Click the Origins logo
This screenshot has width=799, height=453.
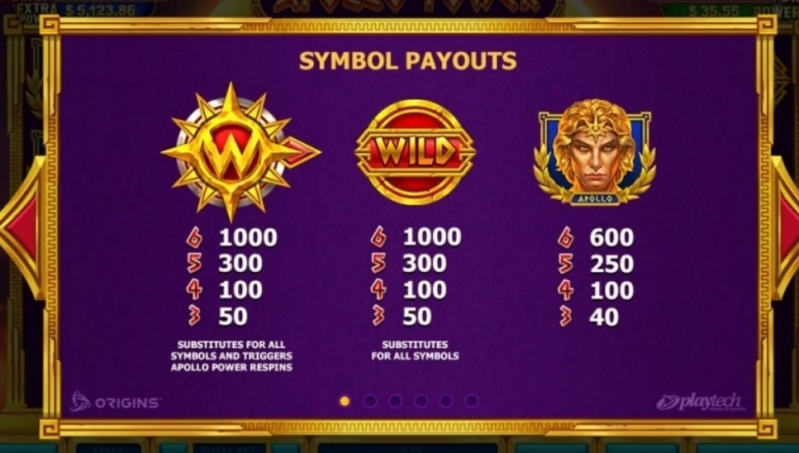115,402
